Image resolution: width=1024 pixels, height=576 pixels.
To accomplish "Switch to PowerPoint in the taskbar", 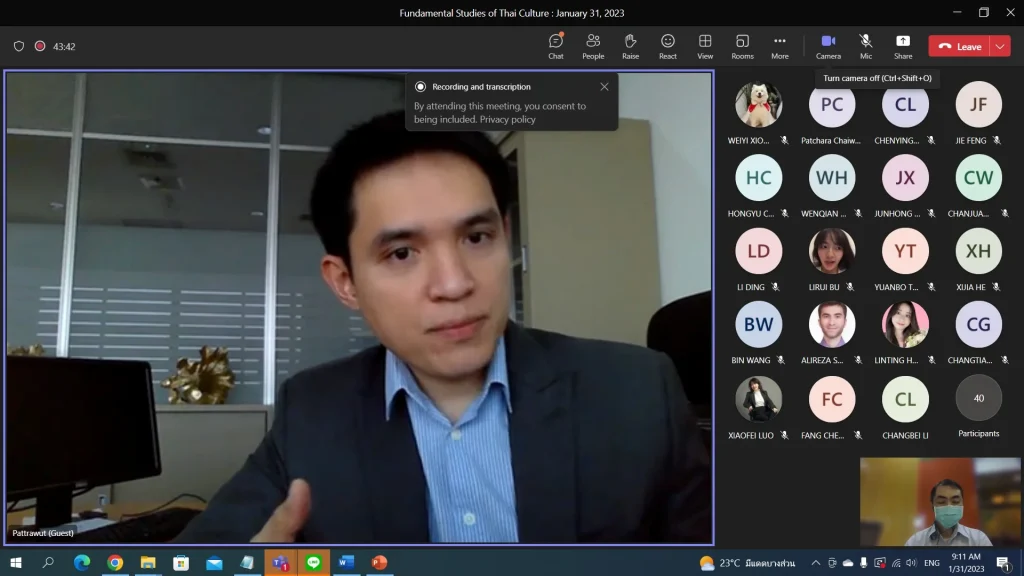I will (379, 563).
